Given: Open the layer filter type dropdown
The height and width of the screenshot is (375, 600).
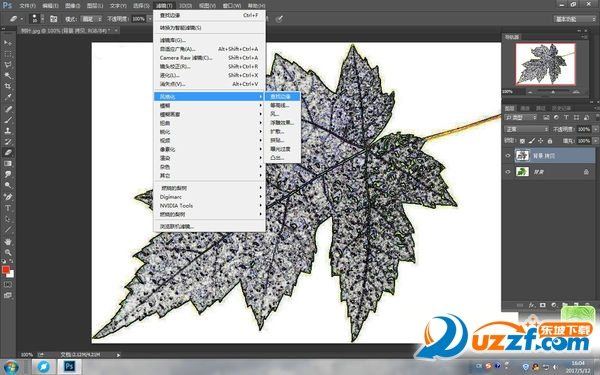Looking at the screenshot, I should click(521, 117).
